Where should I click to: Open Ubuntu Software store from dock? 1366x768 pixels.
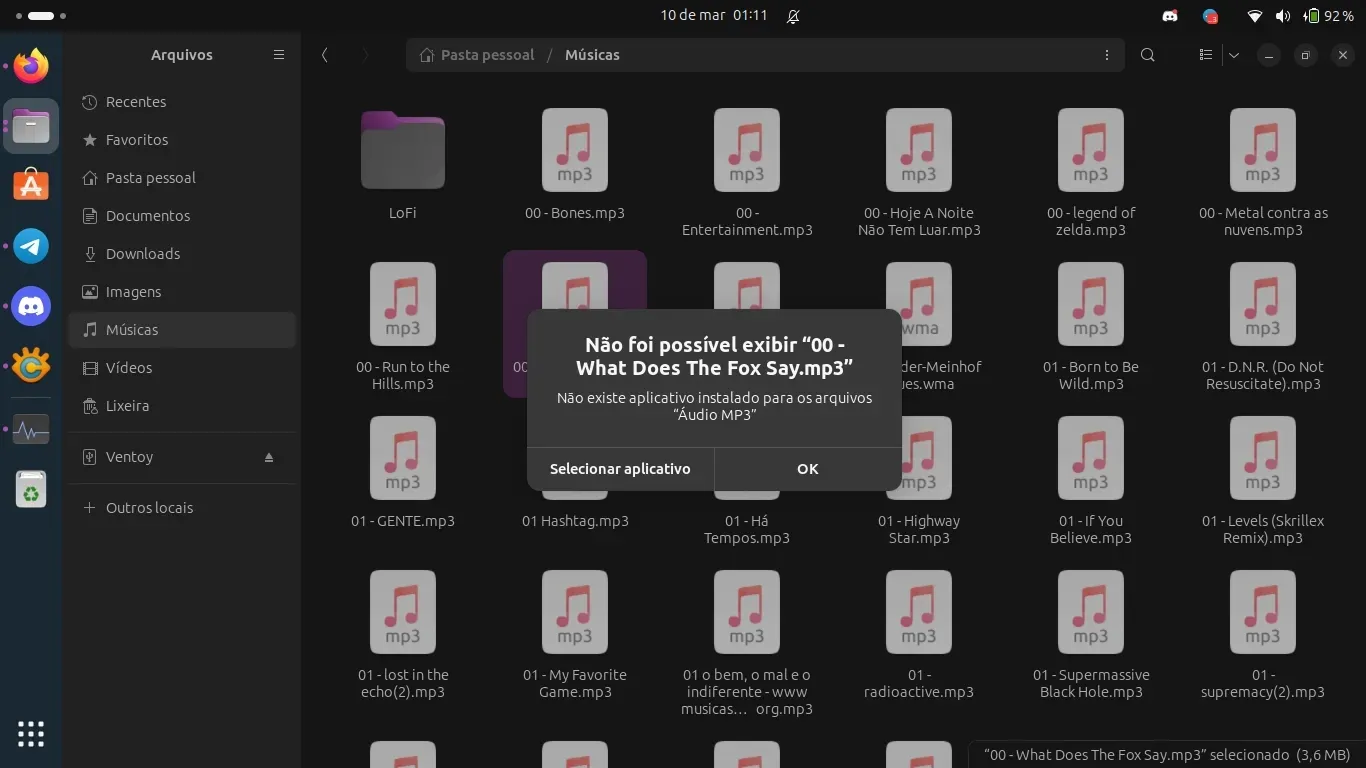31,186
